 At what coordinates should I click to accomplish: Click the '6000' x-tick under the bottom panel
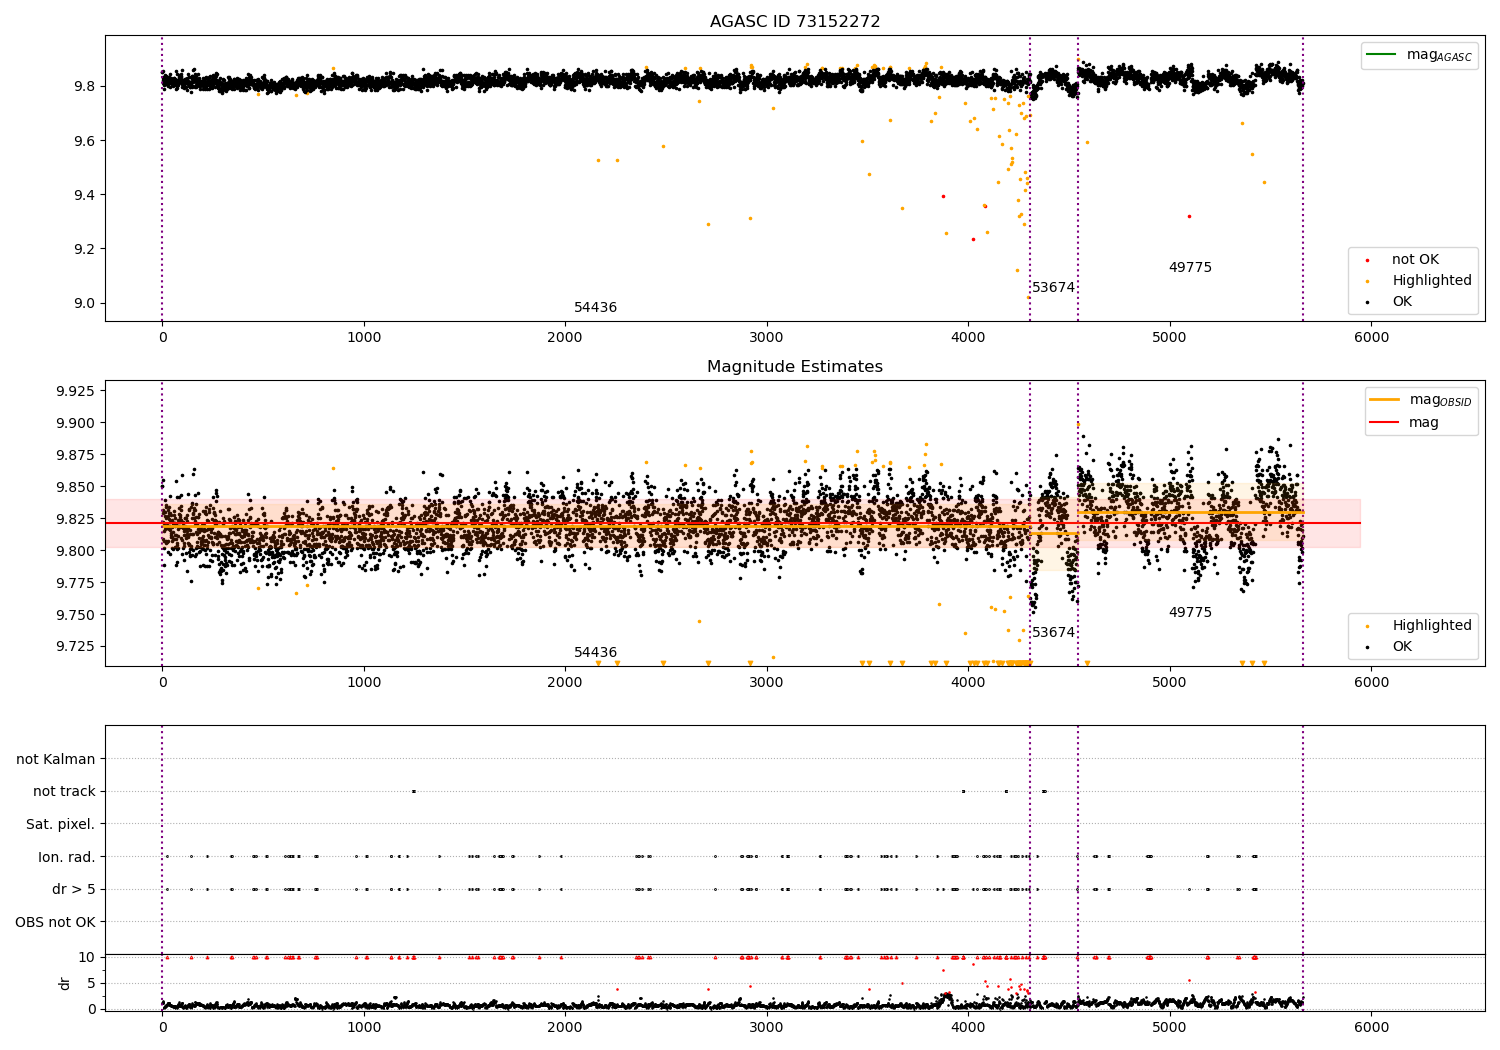coord(1371,1028)
